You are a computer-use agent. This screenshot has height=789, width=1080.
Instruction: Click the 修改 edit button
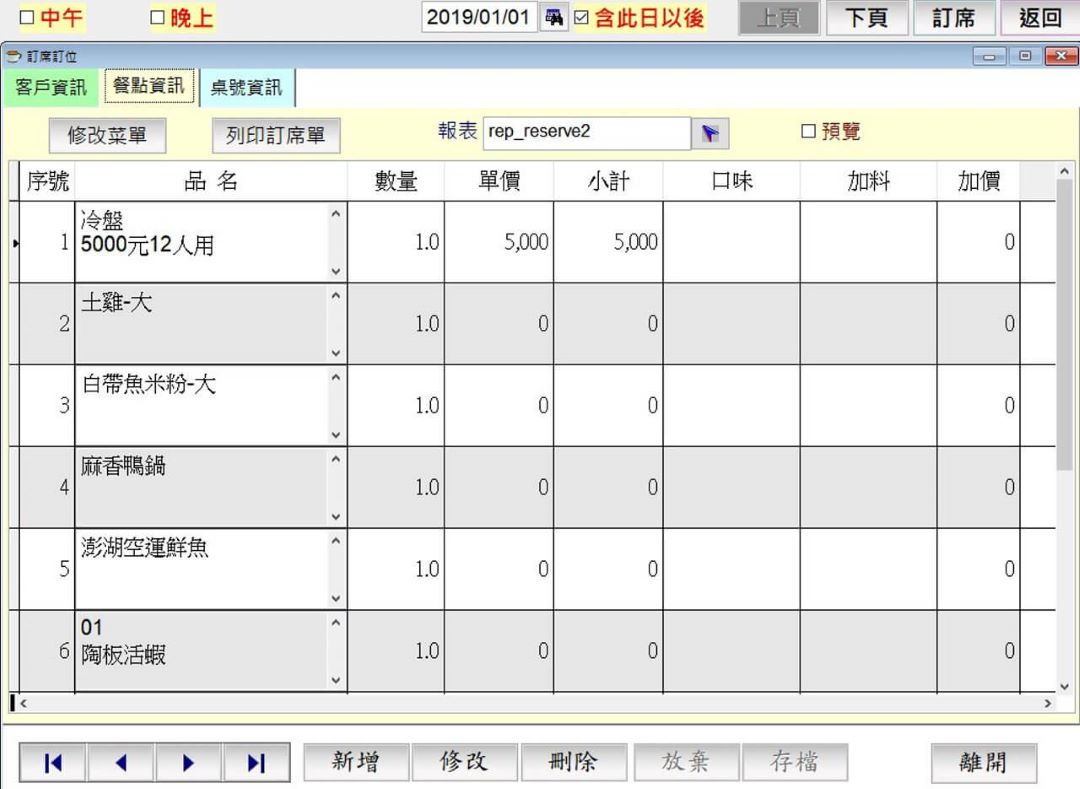(x=464, y=761)
